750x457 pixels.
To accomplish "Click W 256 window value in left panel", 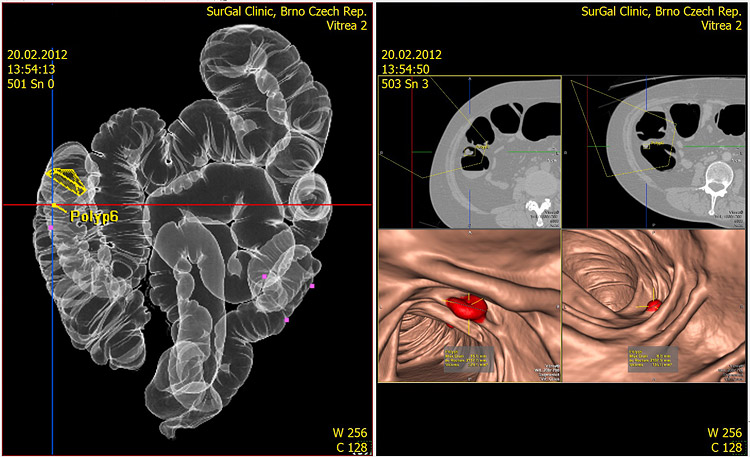I will point(351,433).
